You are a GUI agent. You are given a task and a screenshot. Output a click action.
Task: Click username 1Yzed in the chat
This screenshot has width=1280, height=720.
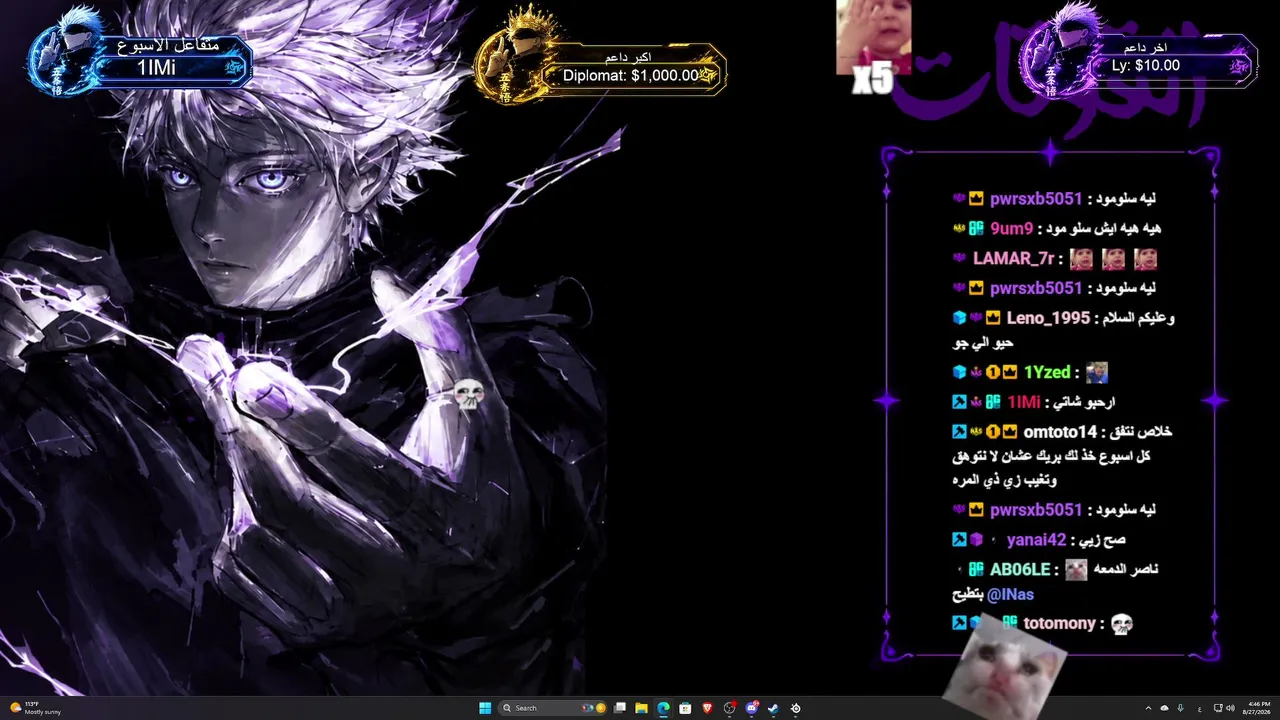point(1046,373)
